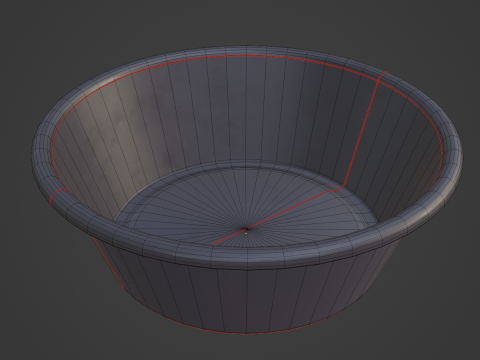The width and height of the screenshot is (480, 360).
Task: Select the red seam on outer wall
Action: click(108, 263)
